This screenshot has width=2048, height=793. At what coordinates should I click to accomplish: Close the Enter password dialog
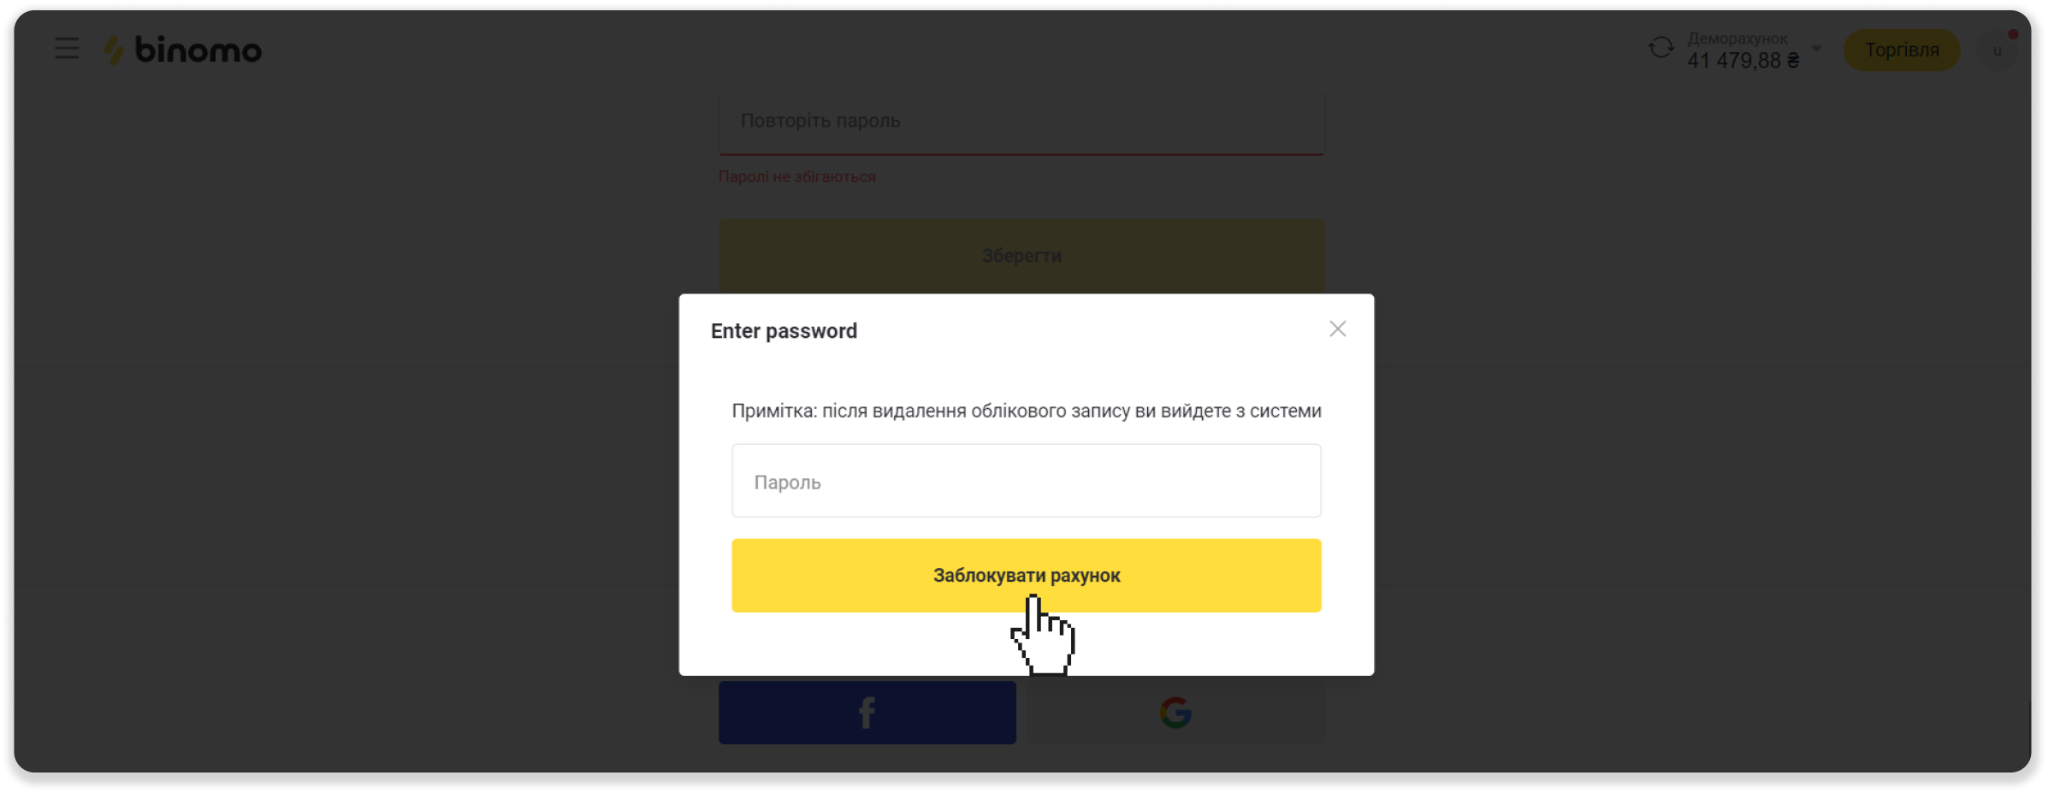[1337, 329]
